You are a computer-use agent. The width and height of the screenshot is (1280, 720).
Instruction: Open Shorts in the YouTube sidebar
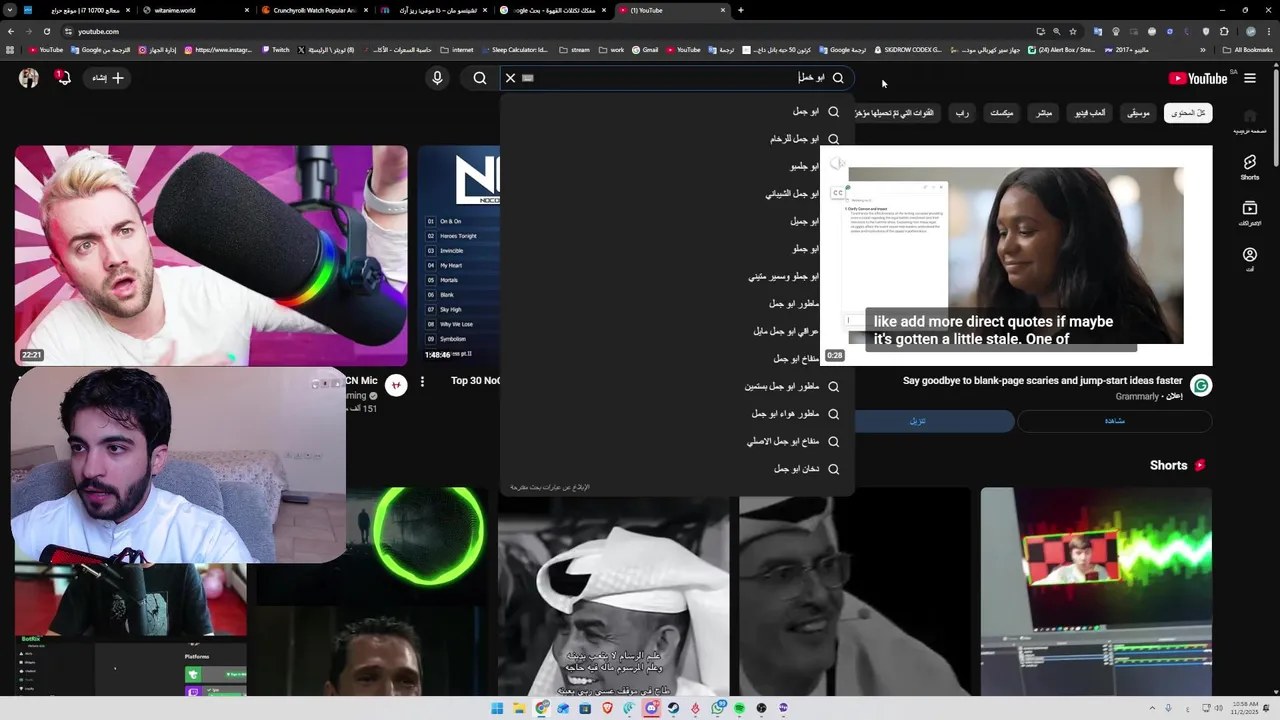pos(1250,167)
